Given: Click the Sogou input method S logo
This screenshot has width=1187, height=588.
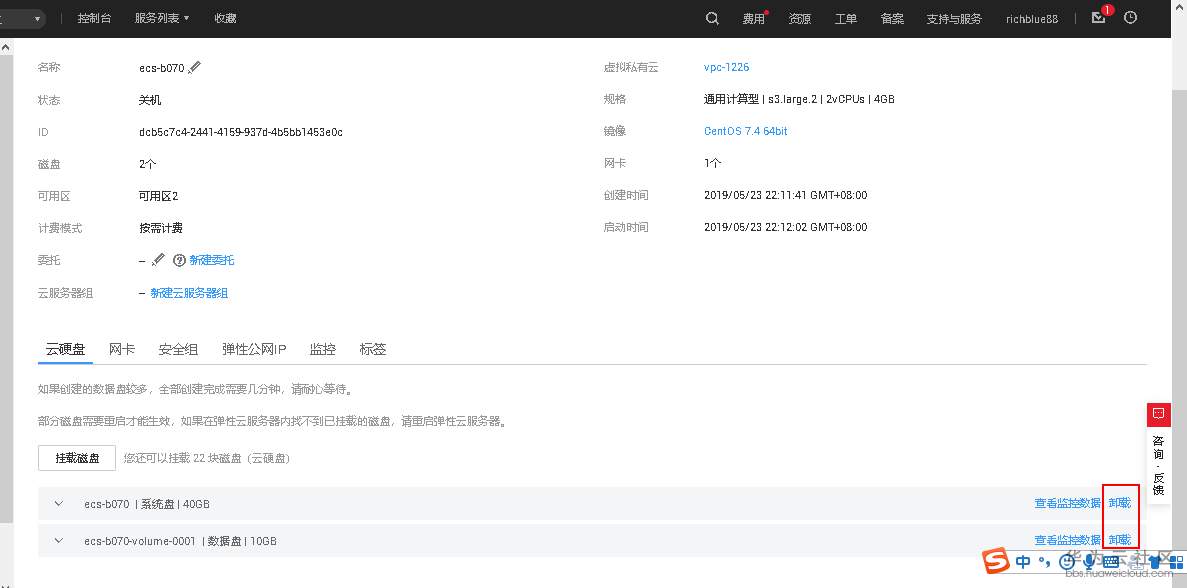Looking at the screenshot, I should coord(996,561).
